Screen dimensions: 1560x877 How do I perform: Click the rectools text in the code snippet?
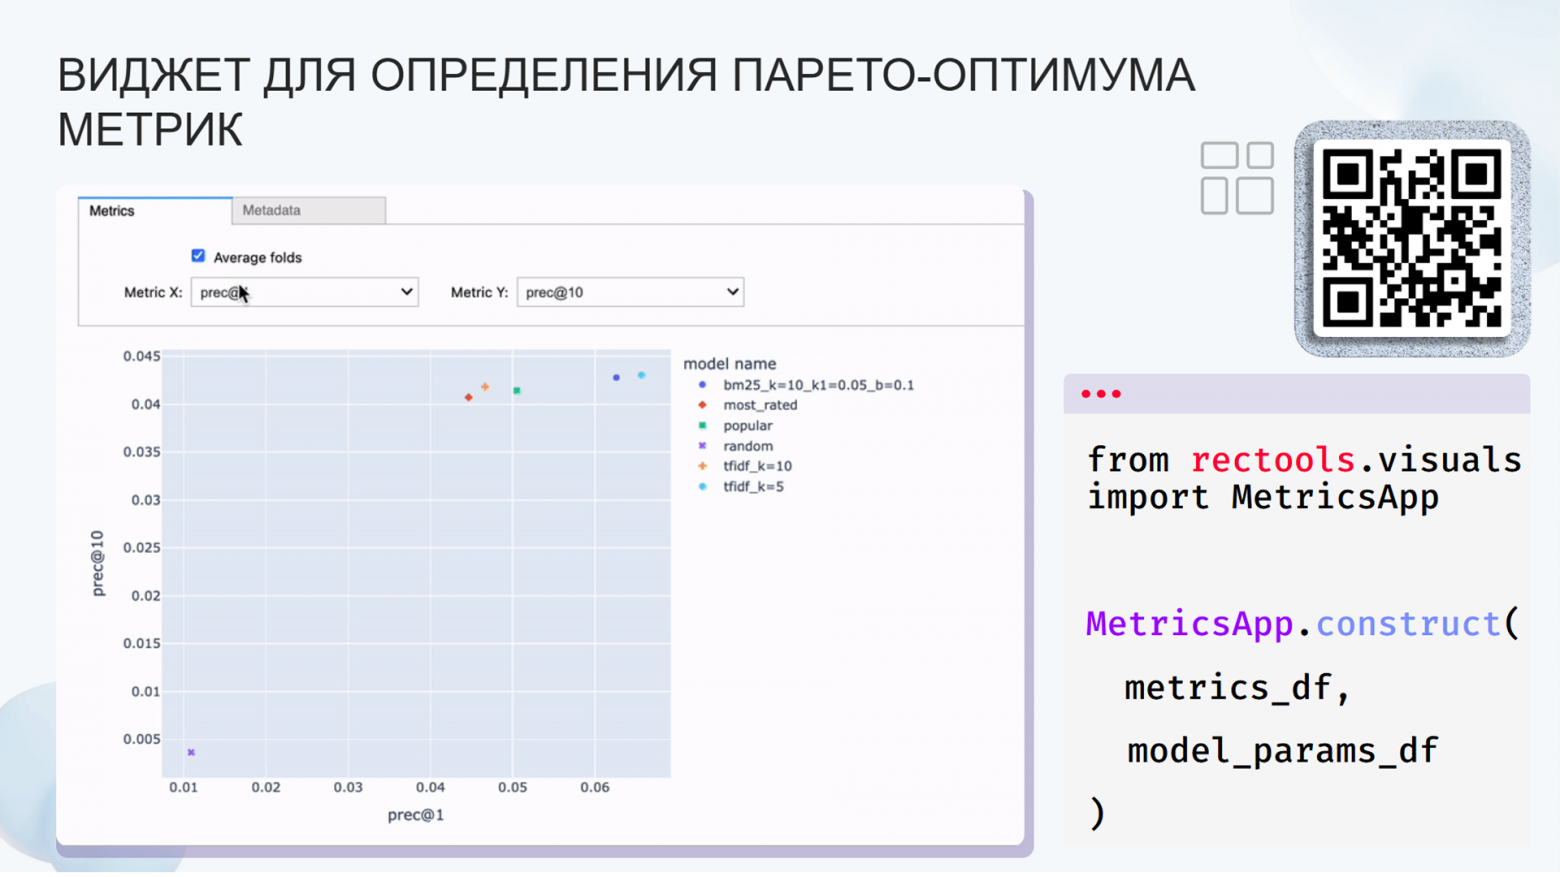(1272, 460)
